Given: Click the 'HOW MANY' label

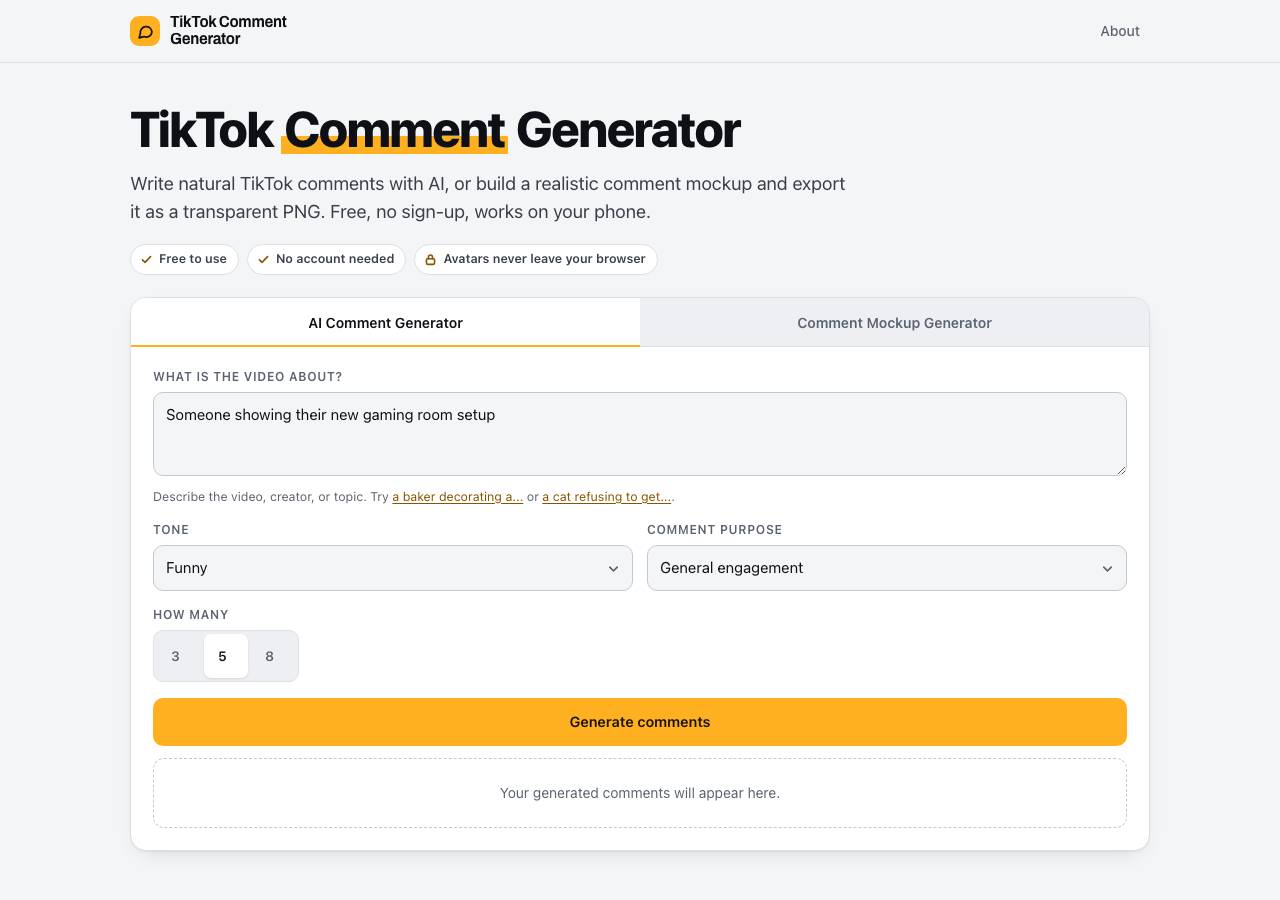Looking at the screenshot, I should 191,615.
